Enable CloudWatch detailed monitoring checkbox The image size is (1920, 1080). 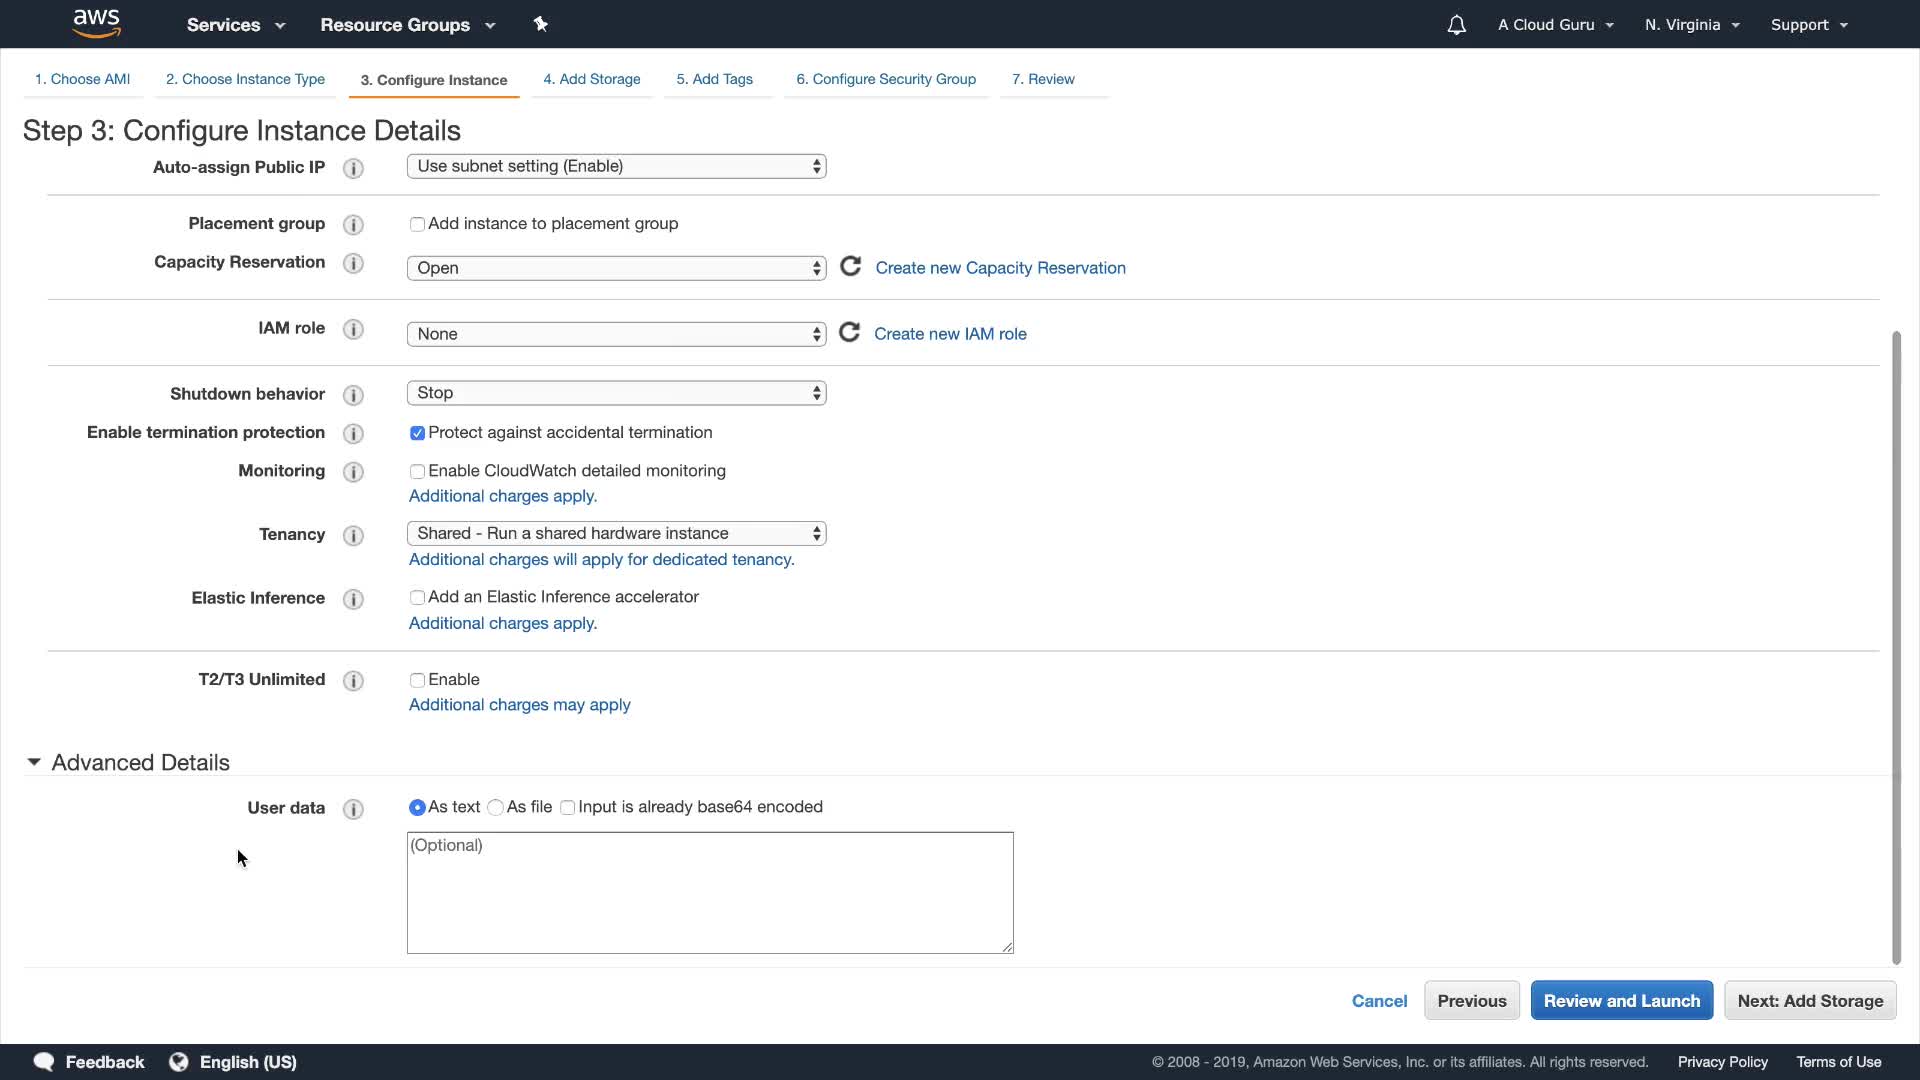pos(417,471)
